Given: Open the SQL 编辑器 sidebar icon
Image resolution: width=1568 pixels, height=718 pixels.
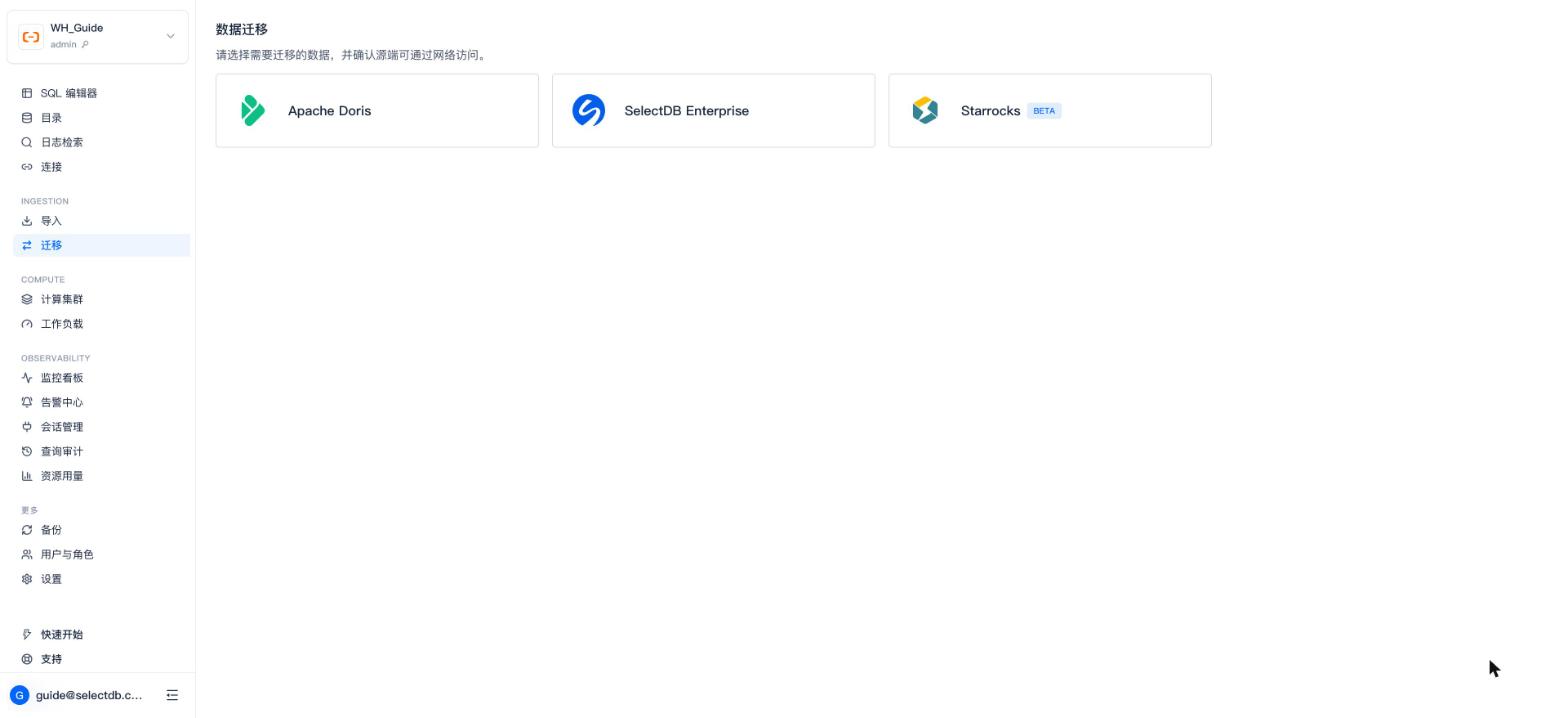Looking at the screenshot, I should click(27, 93).
